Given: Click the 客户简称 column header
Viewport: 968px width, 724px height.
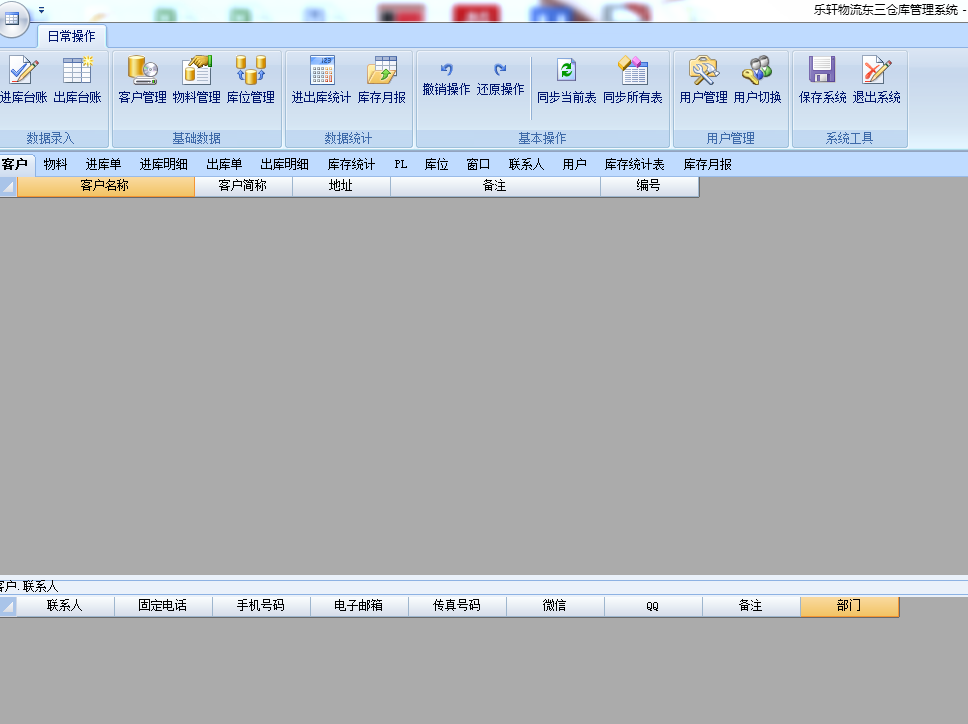Looking at the screenshot, I should 243,186.
